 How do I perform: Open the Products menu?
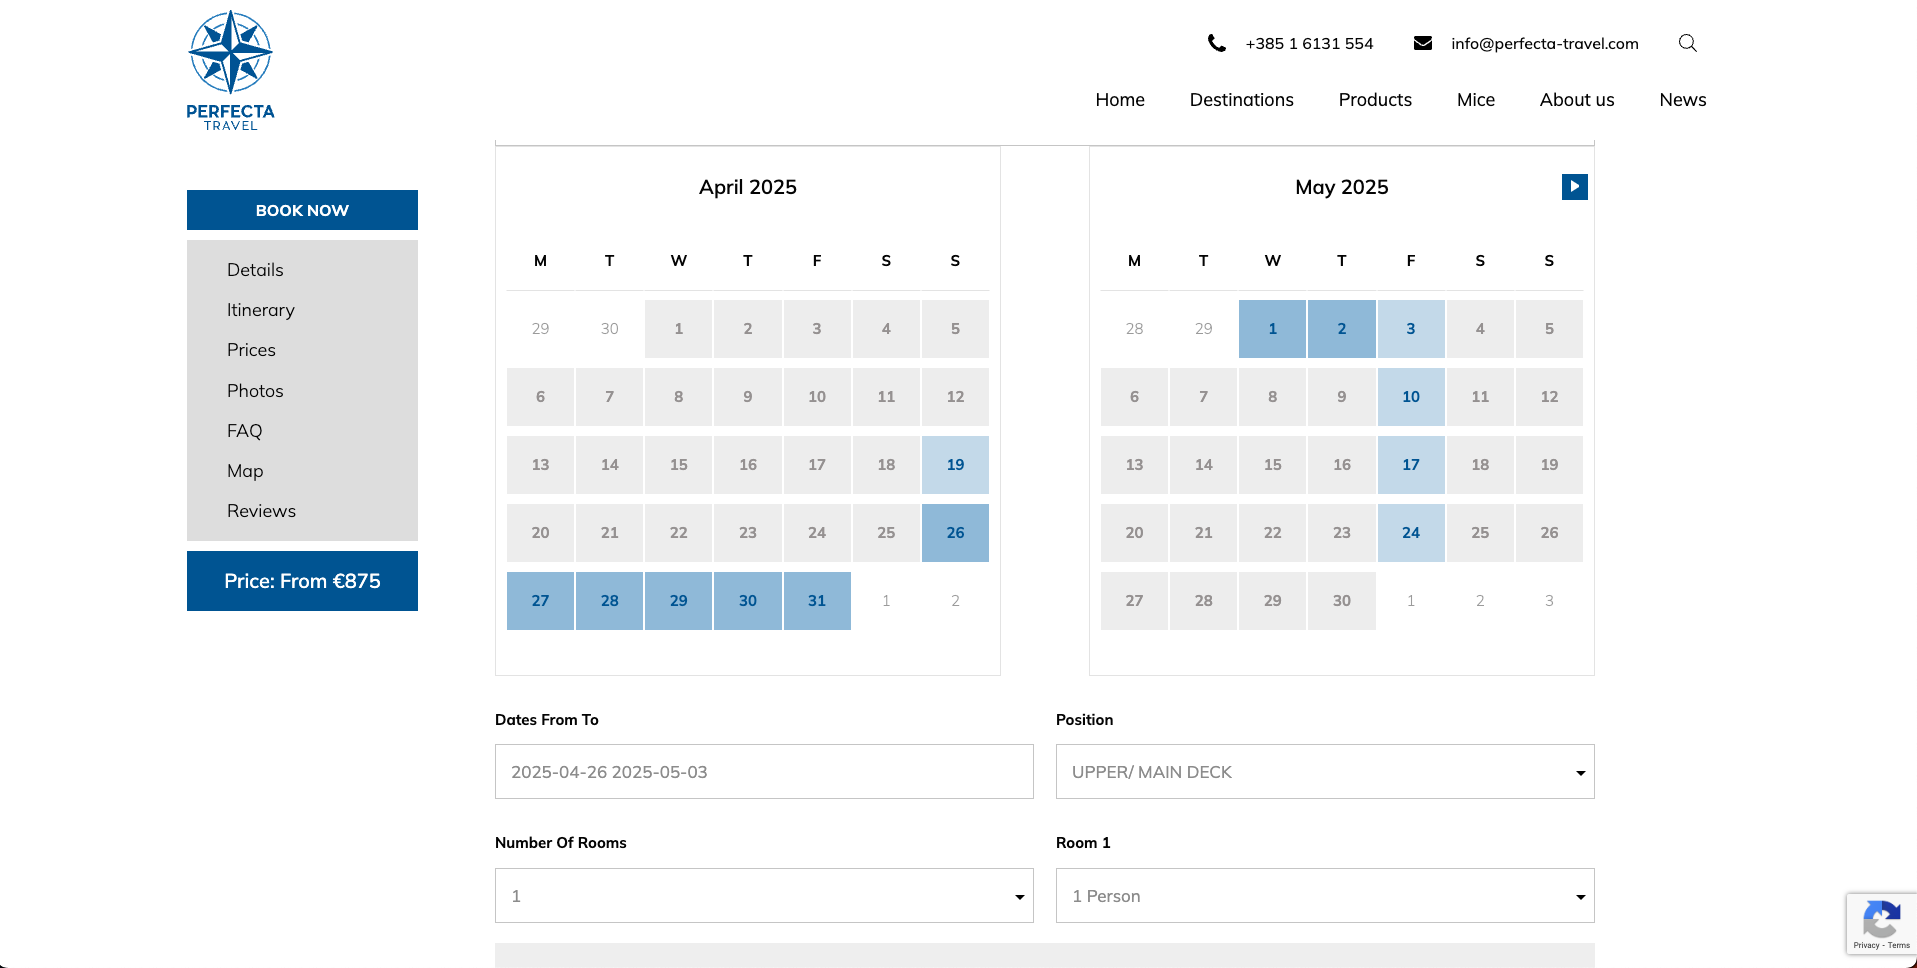pyautogui.click(x=1375, y=100)
